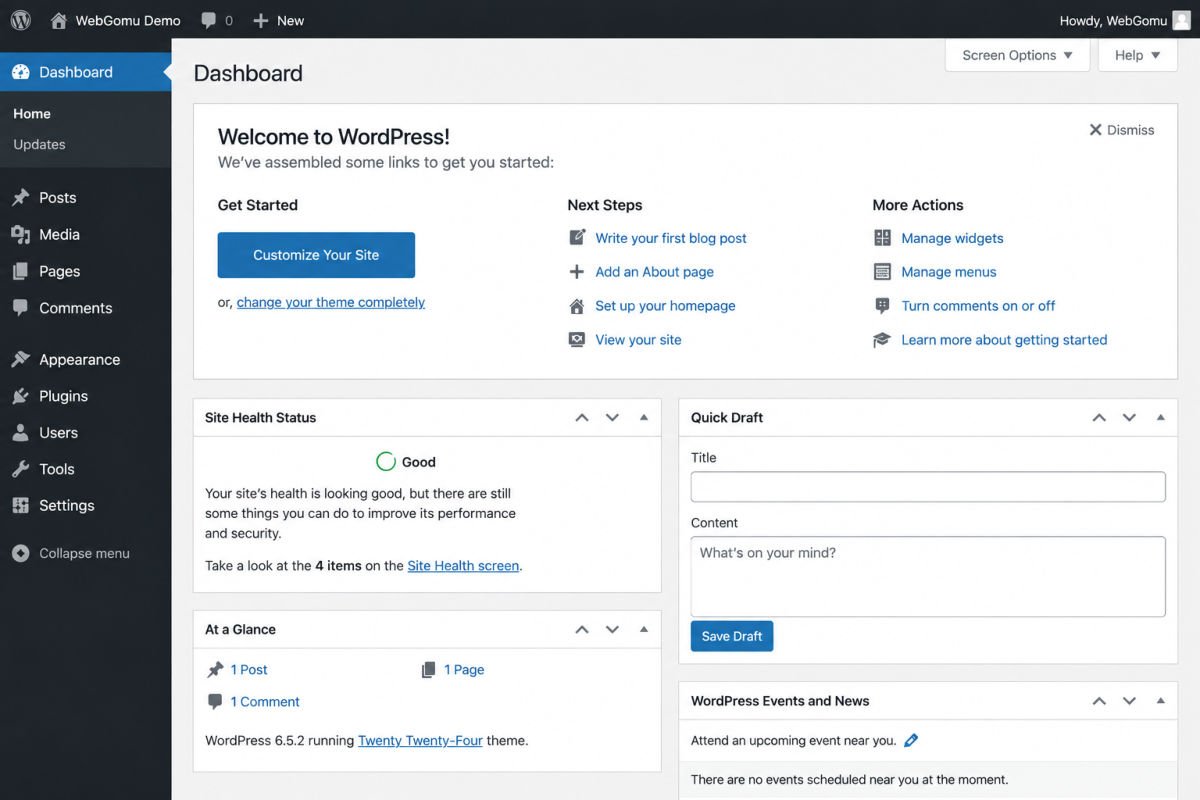This screenshot has height=800, width=1200.
Task: Toggle At a Glance panel collapse triangle
Action: 644,630
